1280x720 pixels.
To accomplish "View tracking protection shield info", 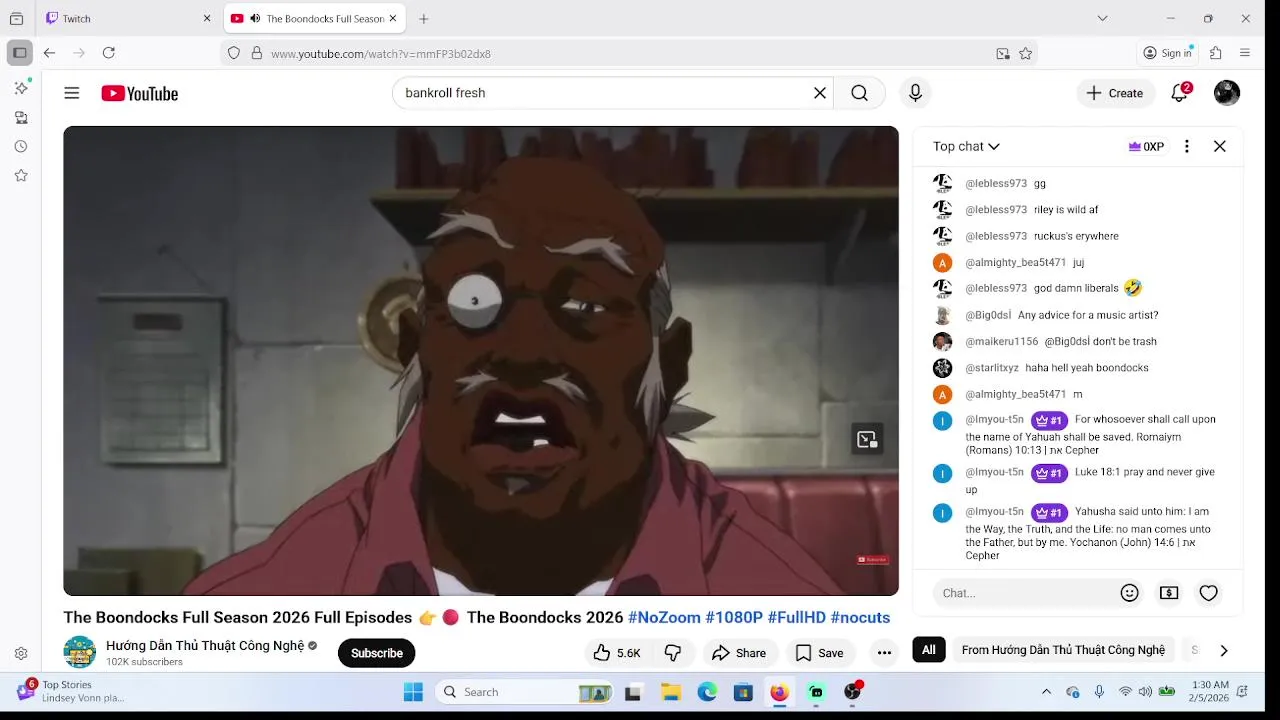I will [234, 53].
